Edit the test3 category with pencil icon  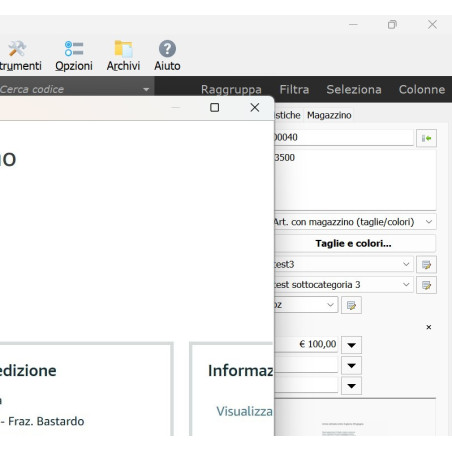coord(426,265)
